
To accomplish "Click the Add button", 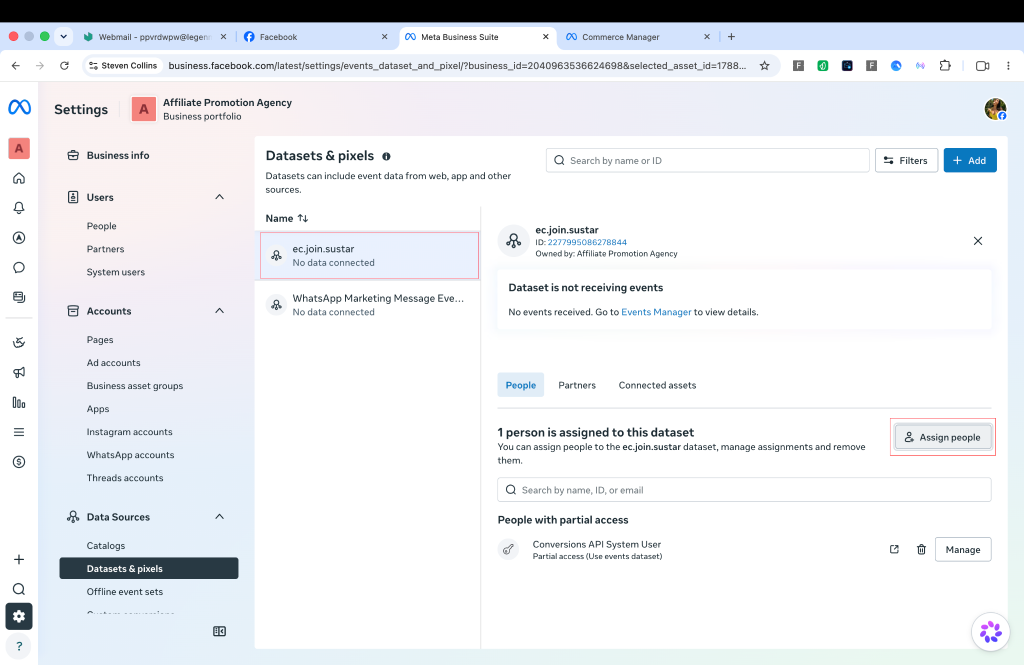I will coord(970,161).
